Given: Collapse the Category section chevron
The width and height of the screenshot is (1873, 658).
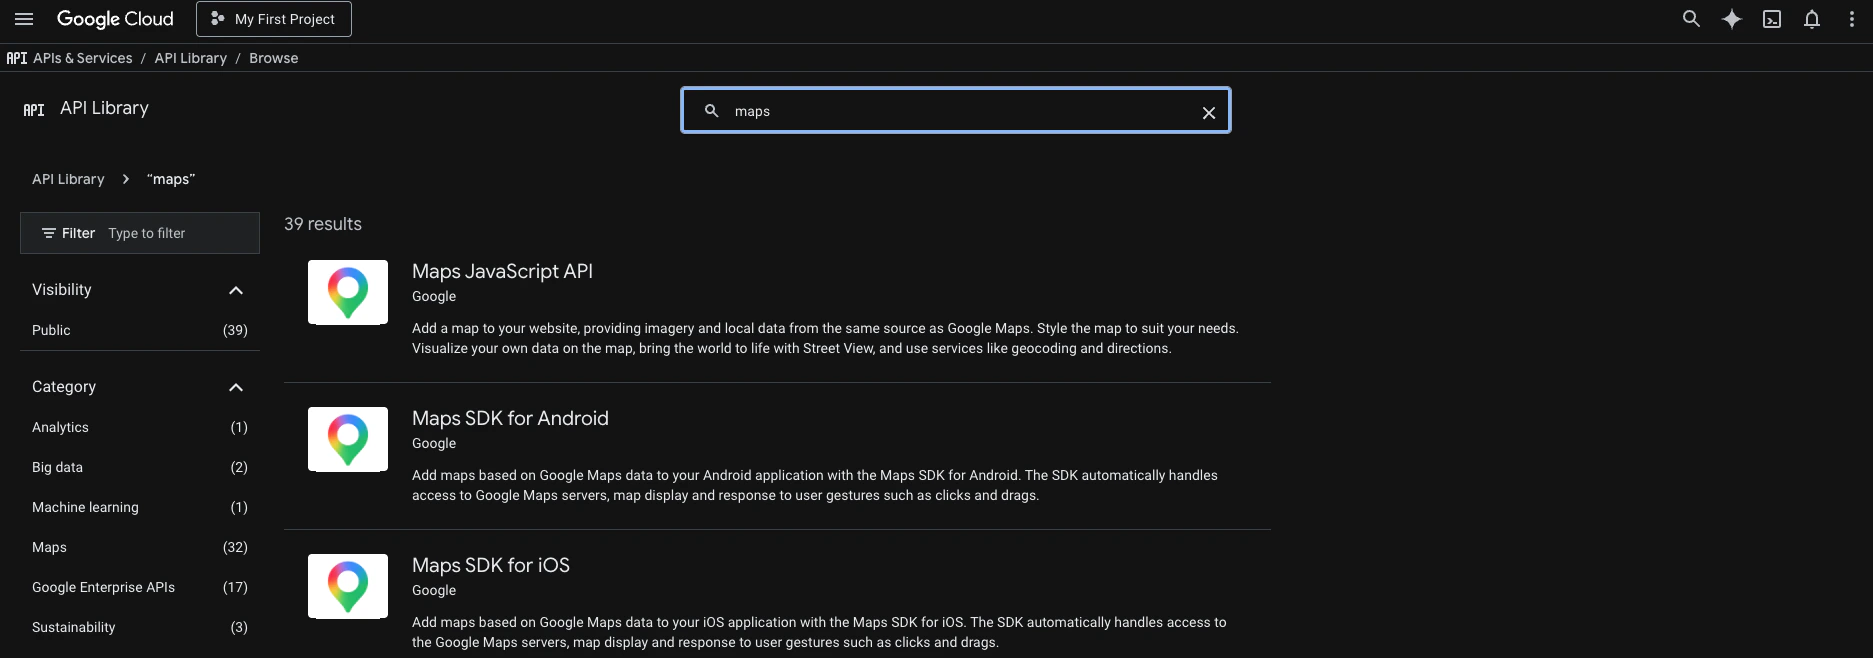Looking at the screenshot, I should click(x=236, y=387).
